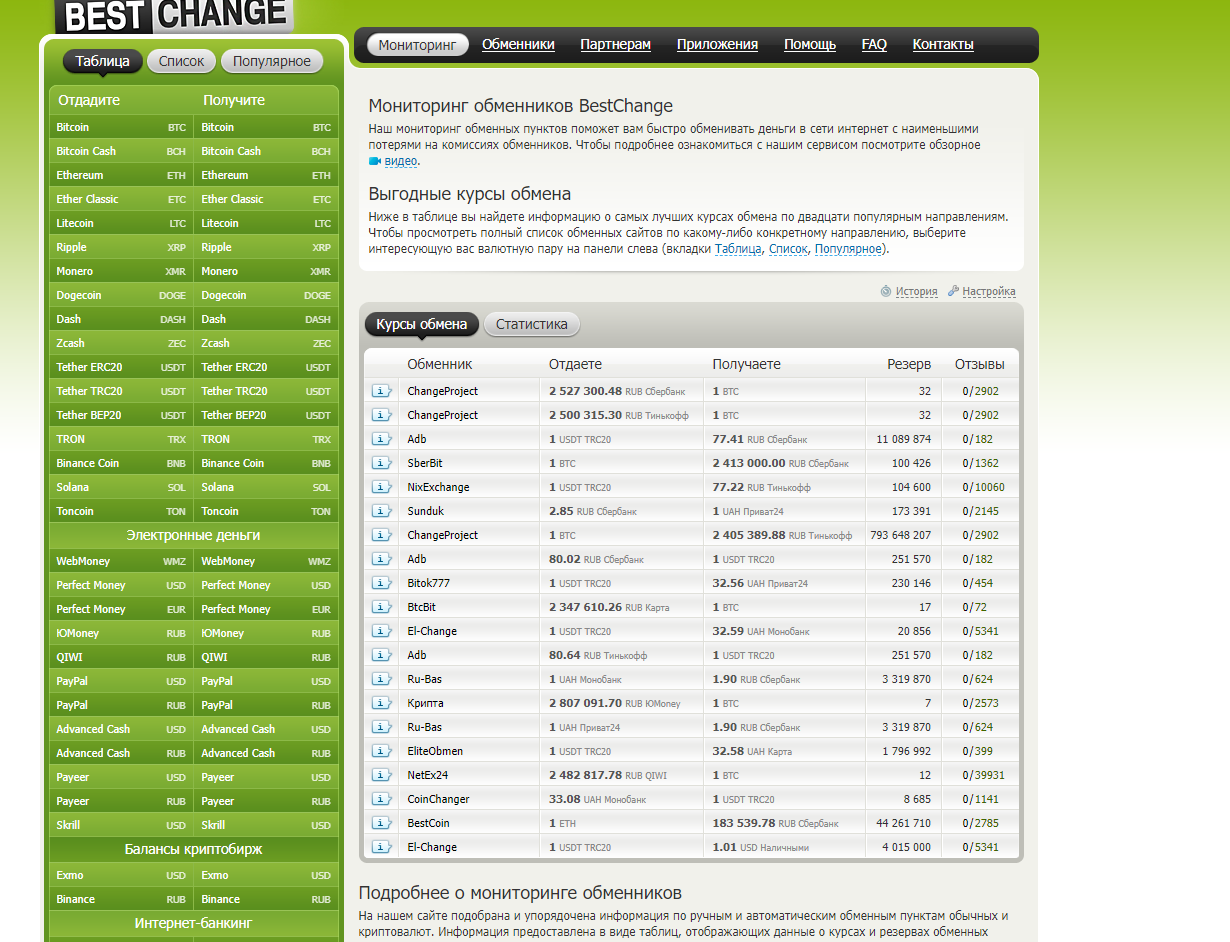Viewport: 1230px width, 942px height.
Task: Open the Курсы обмена tab
Action: (x=421, y=324)
